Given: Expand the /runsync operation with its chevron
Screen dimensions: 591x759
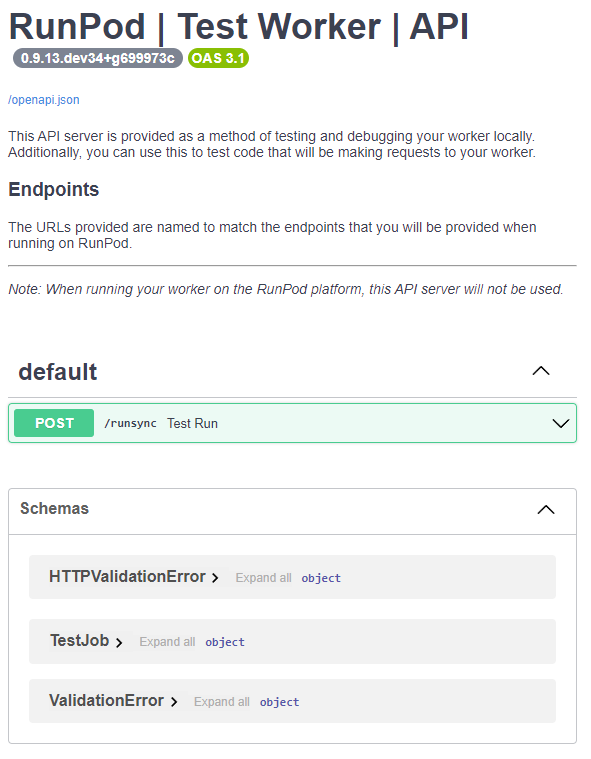Looking at the screenshot, I should (561, 424).
